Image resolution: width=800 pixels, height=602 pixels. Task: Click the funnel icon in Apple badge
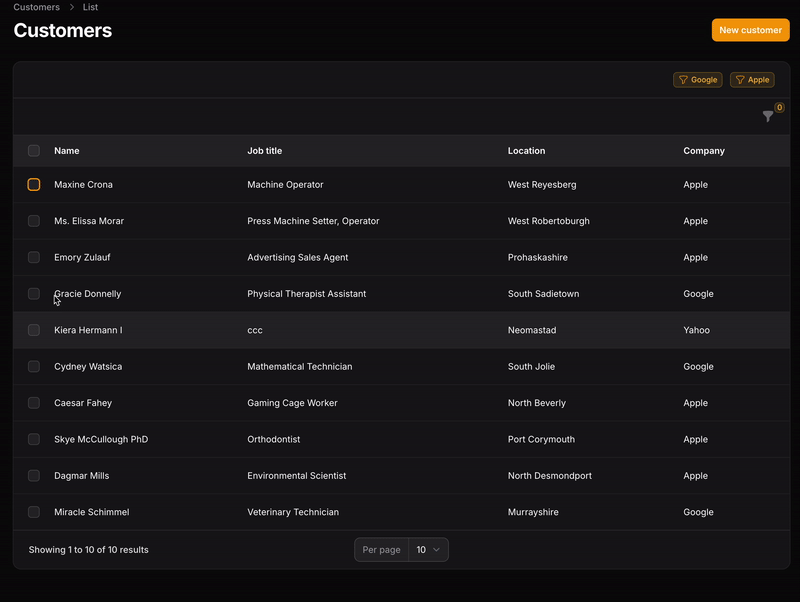click(x=740, y=80)
